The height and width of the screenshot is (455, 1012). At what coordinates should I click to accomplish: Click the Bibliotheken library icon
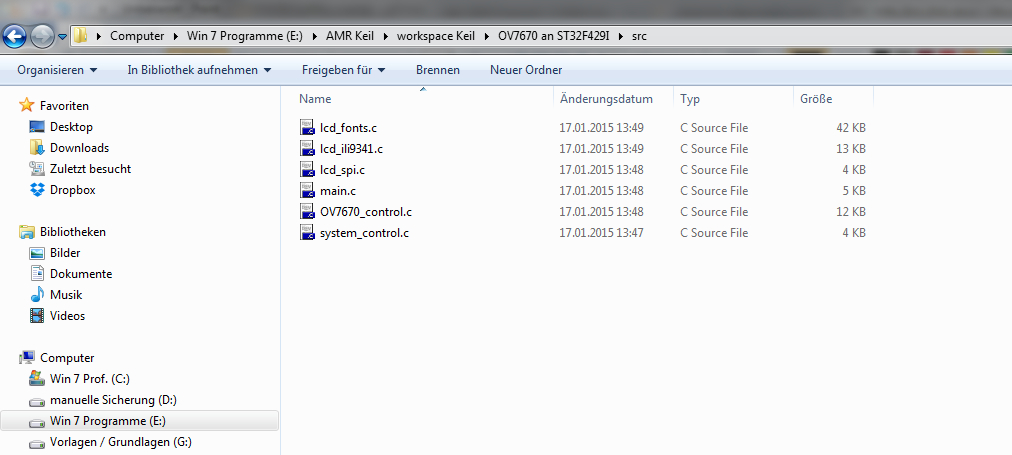[26, 231]
